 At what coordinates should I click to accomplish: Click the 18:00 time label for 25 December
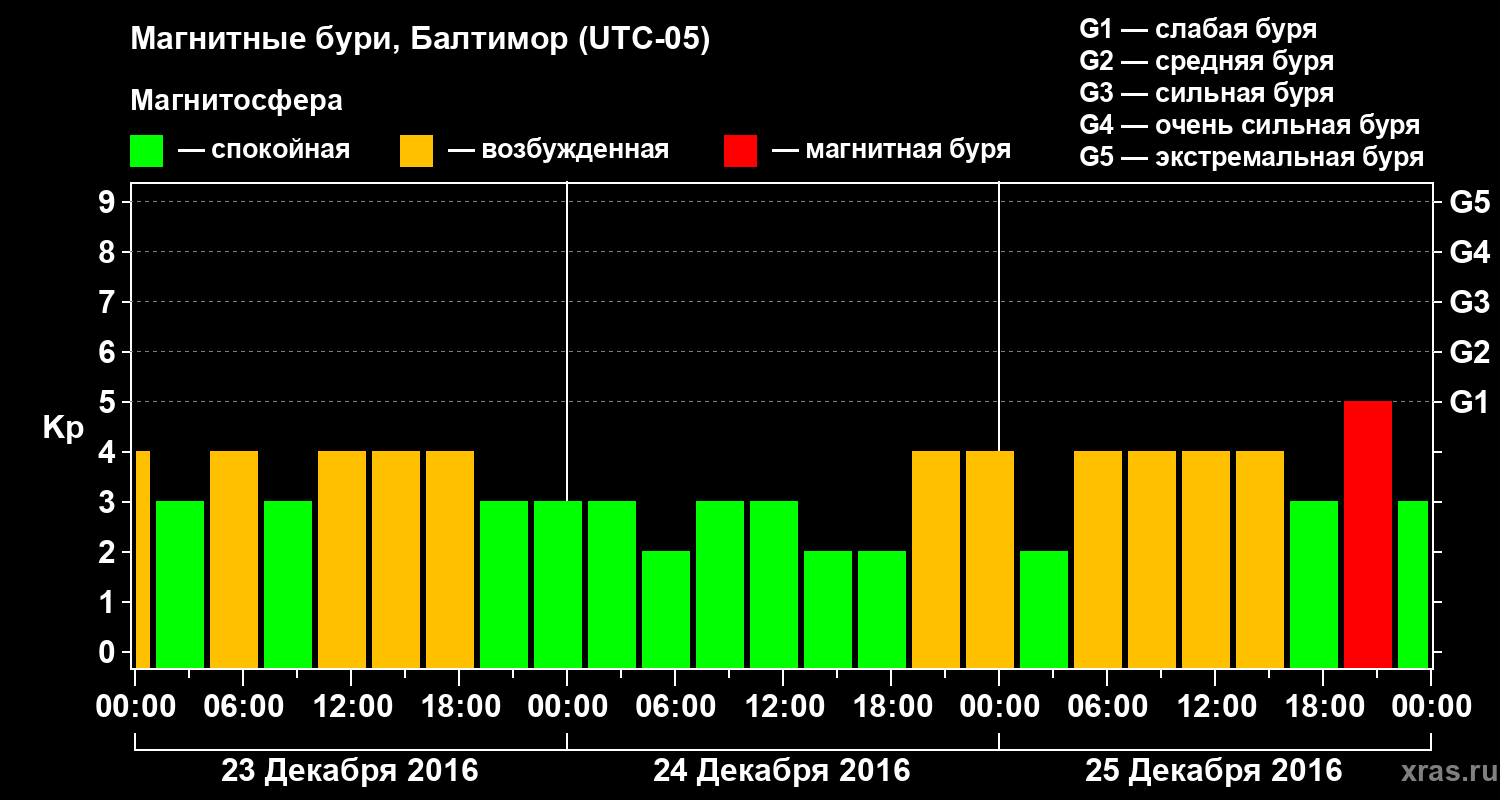1323,706
